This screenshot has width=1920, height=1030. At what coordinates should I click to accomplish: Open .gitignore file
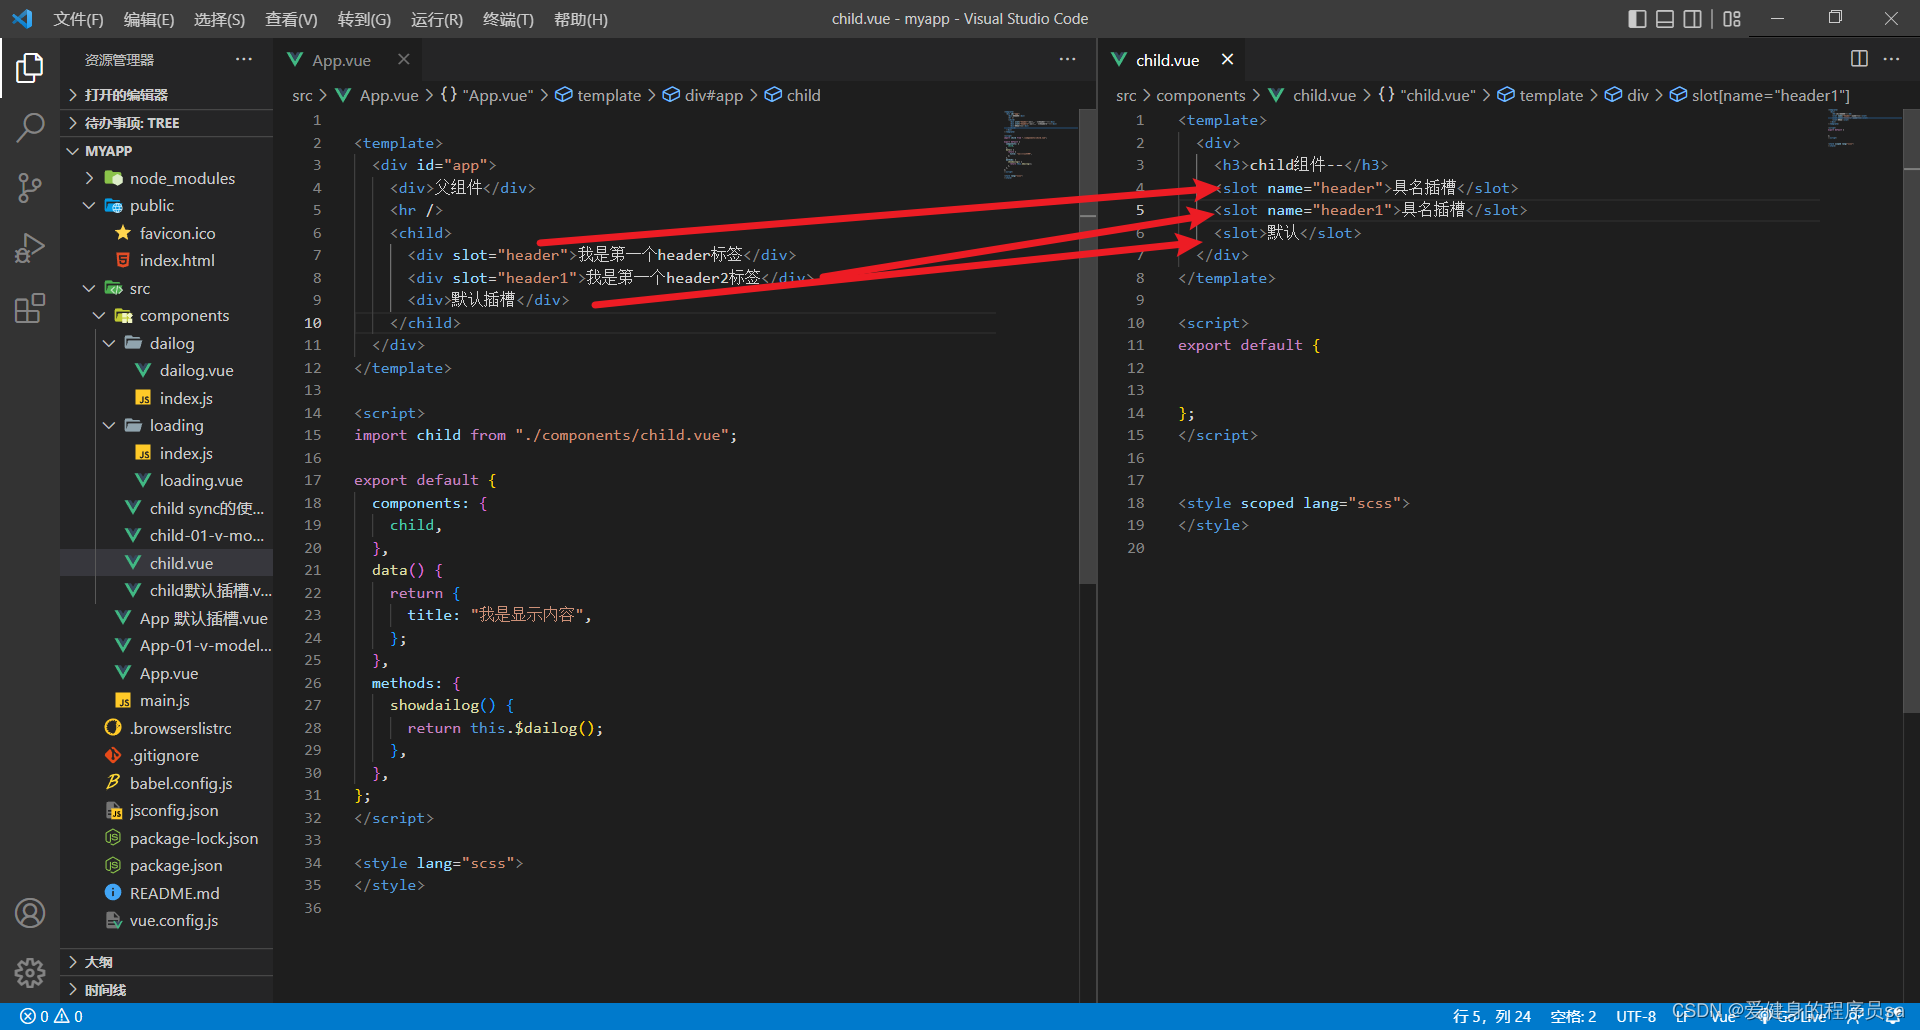pos(167,755)
